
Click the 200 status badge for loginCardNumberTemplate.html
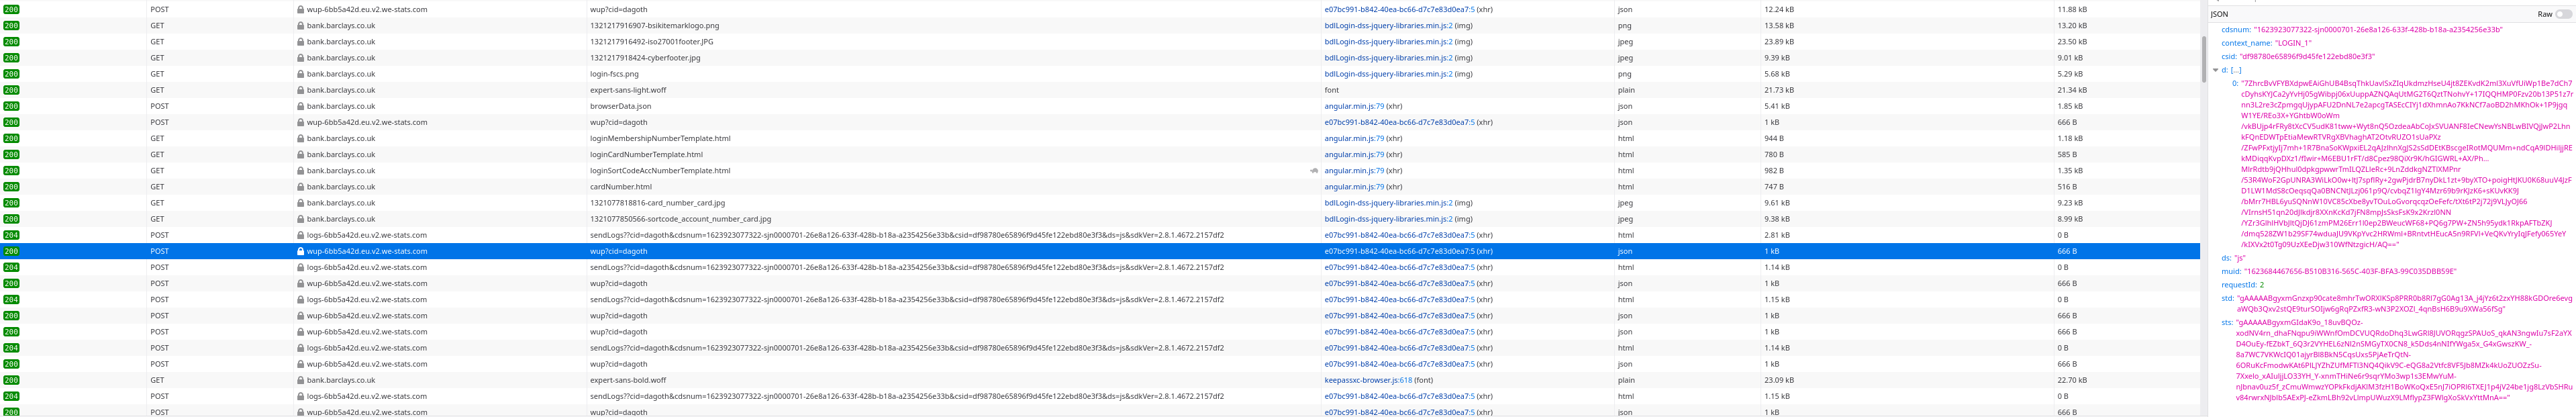pos(11,155)
